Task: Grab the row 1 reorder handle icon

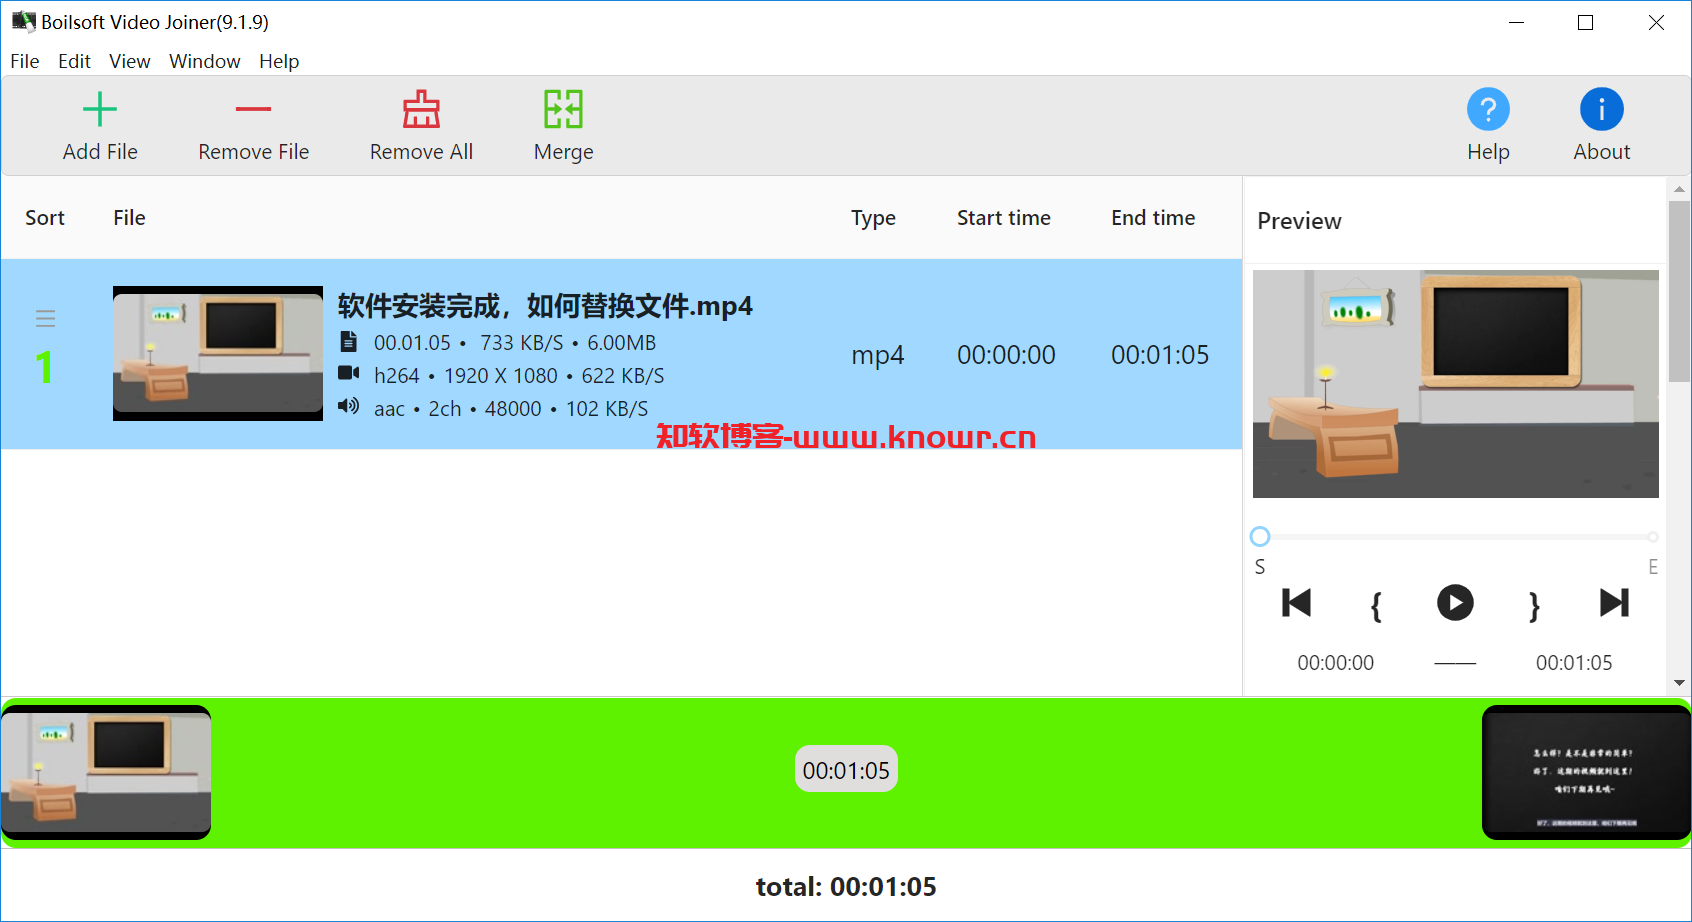Action: [45, 318]
